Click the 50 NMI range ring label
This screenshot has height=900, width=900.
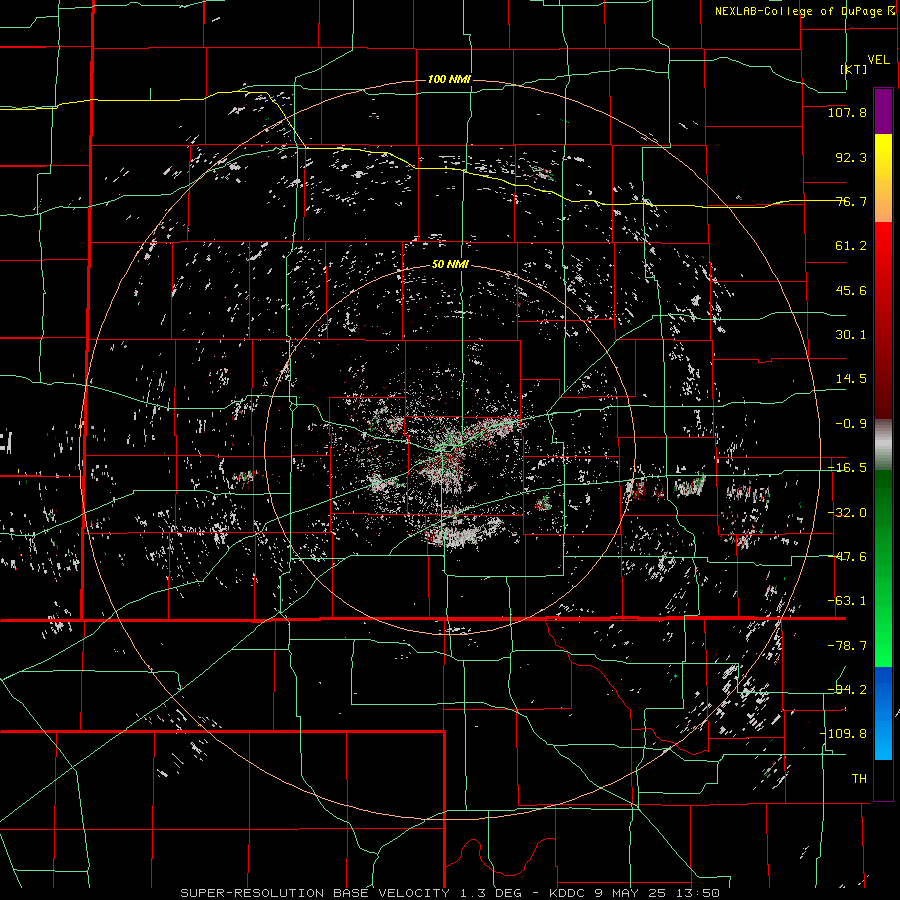[450, 265]
